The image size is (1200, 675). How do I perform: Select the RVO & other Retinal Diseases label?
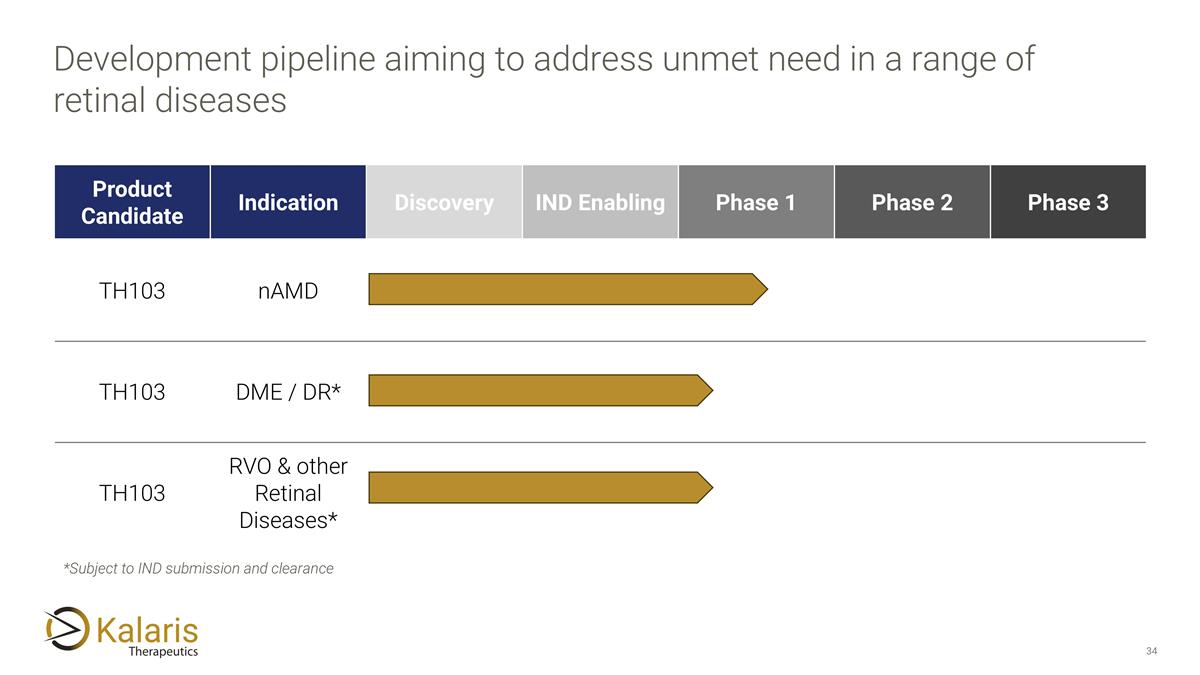pyautogui.click(x=288, y=493)
